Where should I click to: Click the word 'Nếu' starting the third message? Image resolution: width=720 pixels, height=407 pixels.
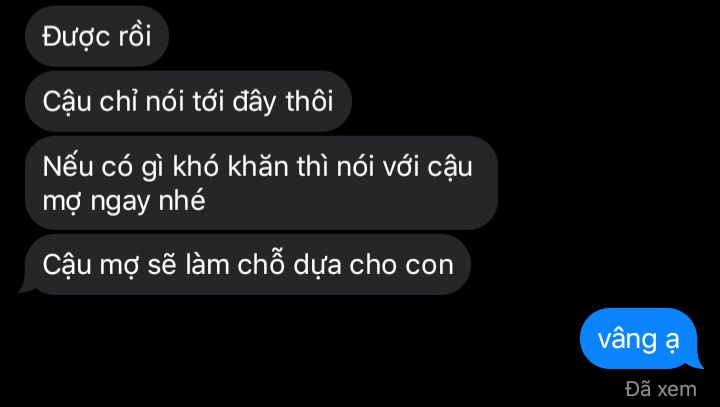pos(68,166)
